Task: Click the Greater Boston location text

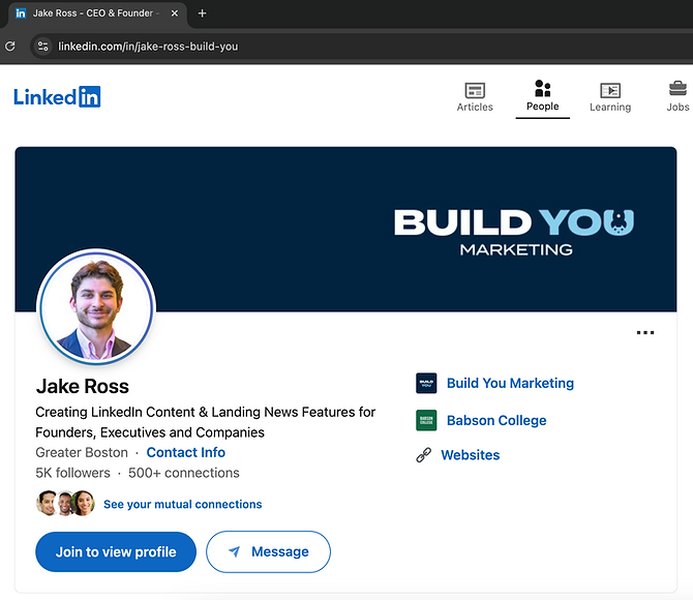Action: click(x=81, y=452)
